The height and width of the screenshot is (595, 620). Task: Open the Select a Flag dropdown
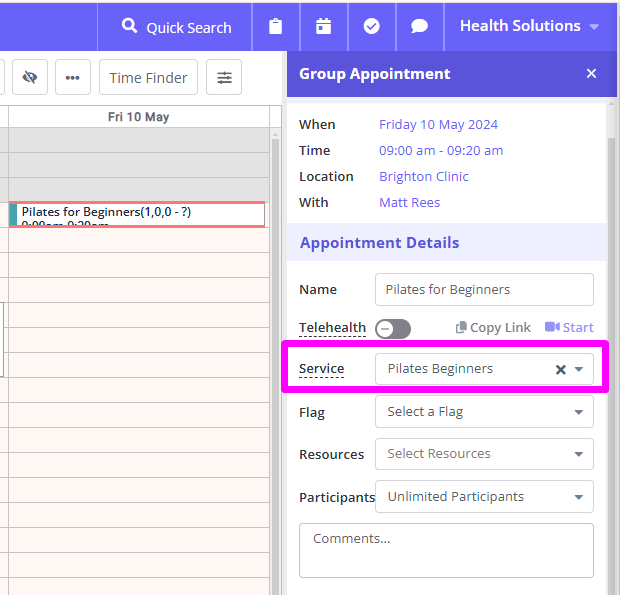coord(484,412)
